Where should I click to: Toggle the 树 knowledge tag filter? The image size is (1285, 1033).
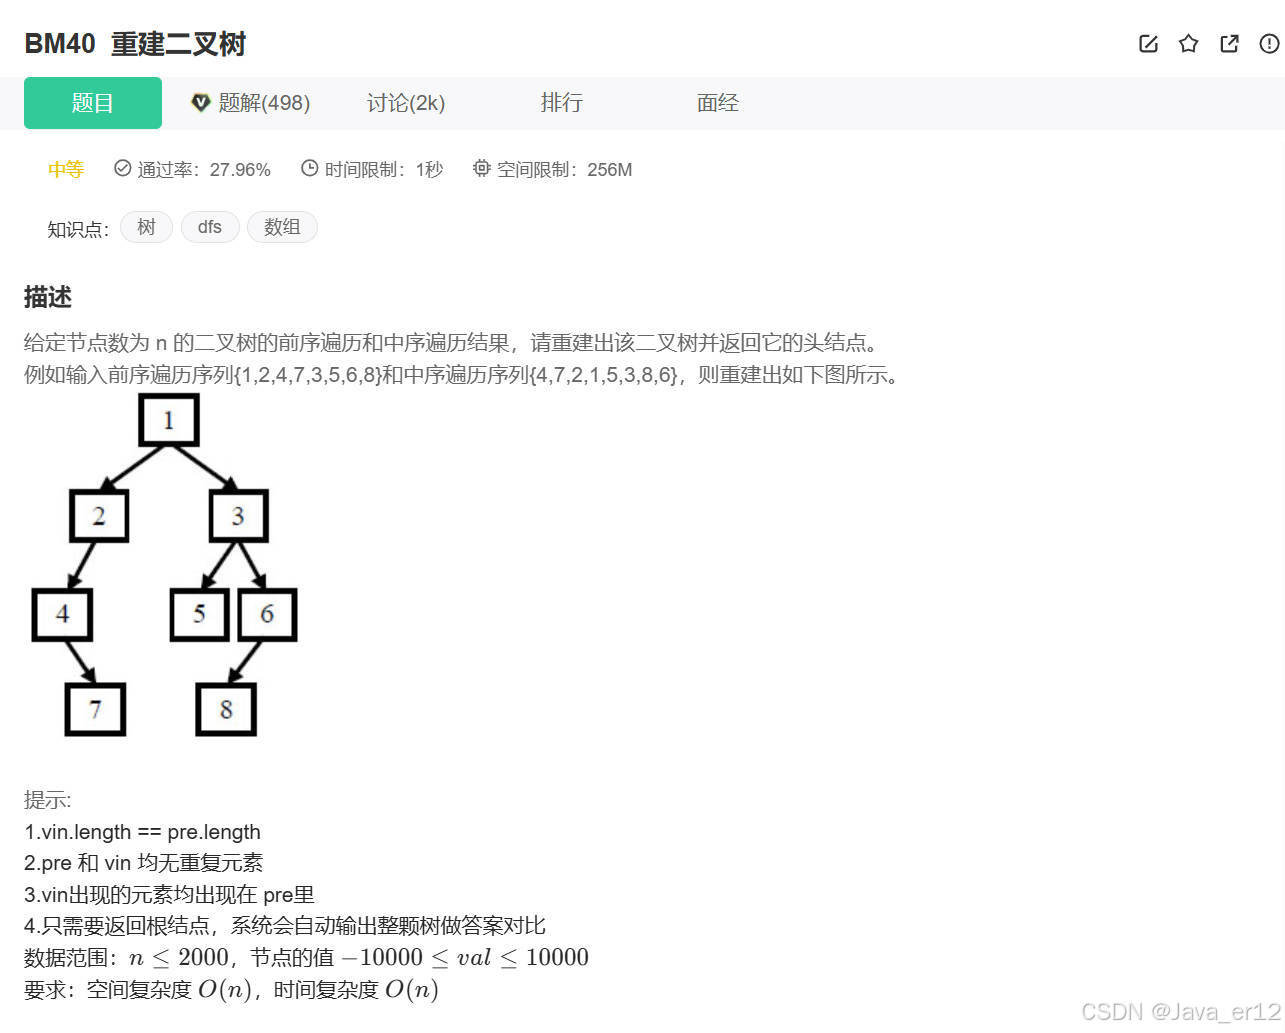146,227
